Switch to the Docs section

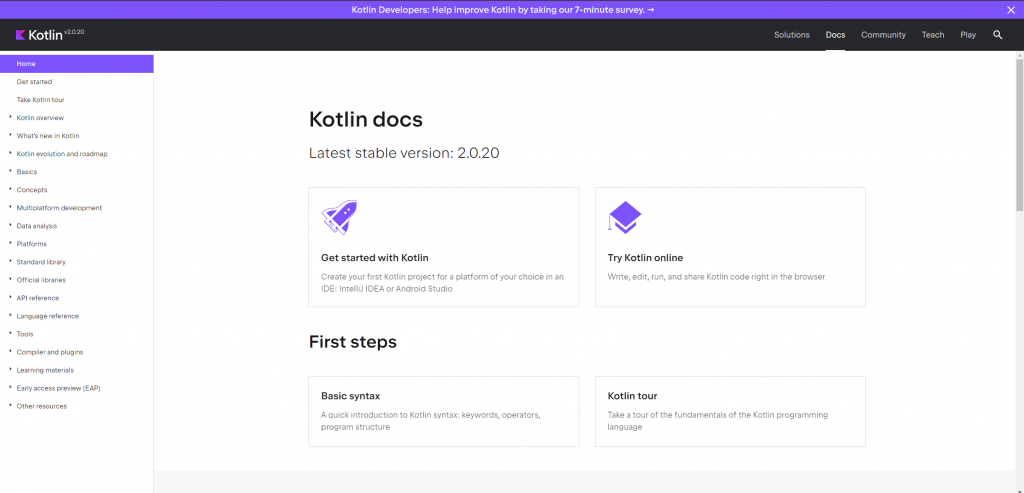[x=835, y=35]
